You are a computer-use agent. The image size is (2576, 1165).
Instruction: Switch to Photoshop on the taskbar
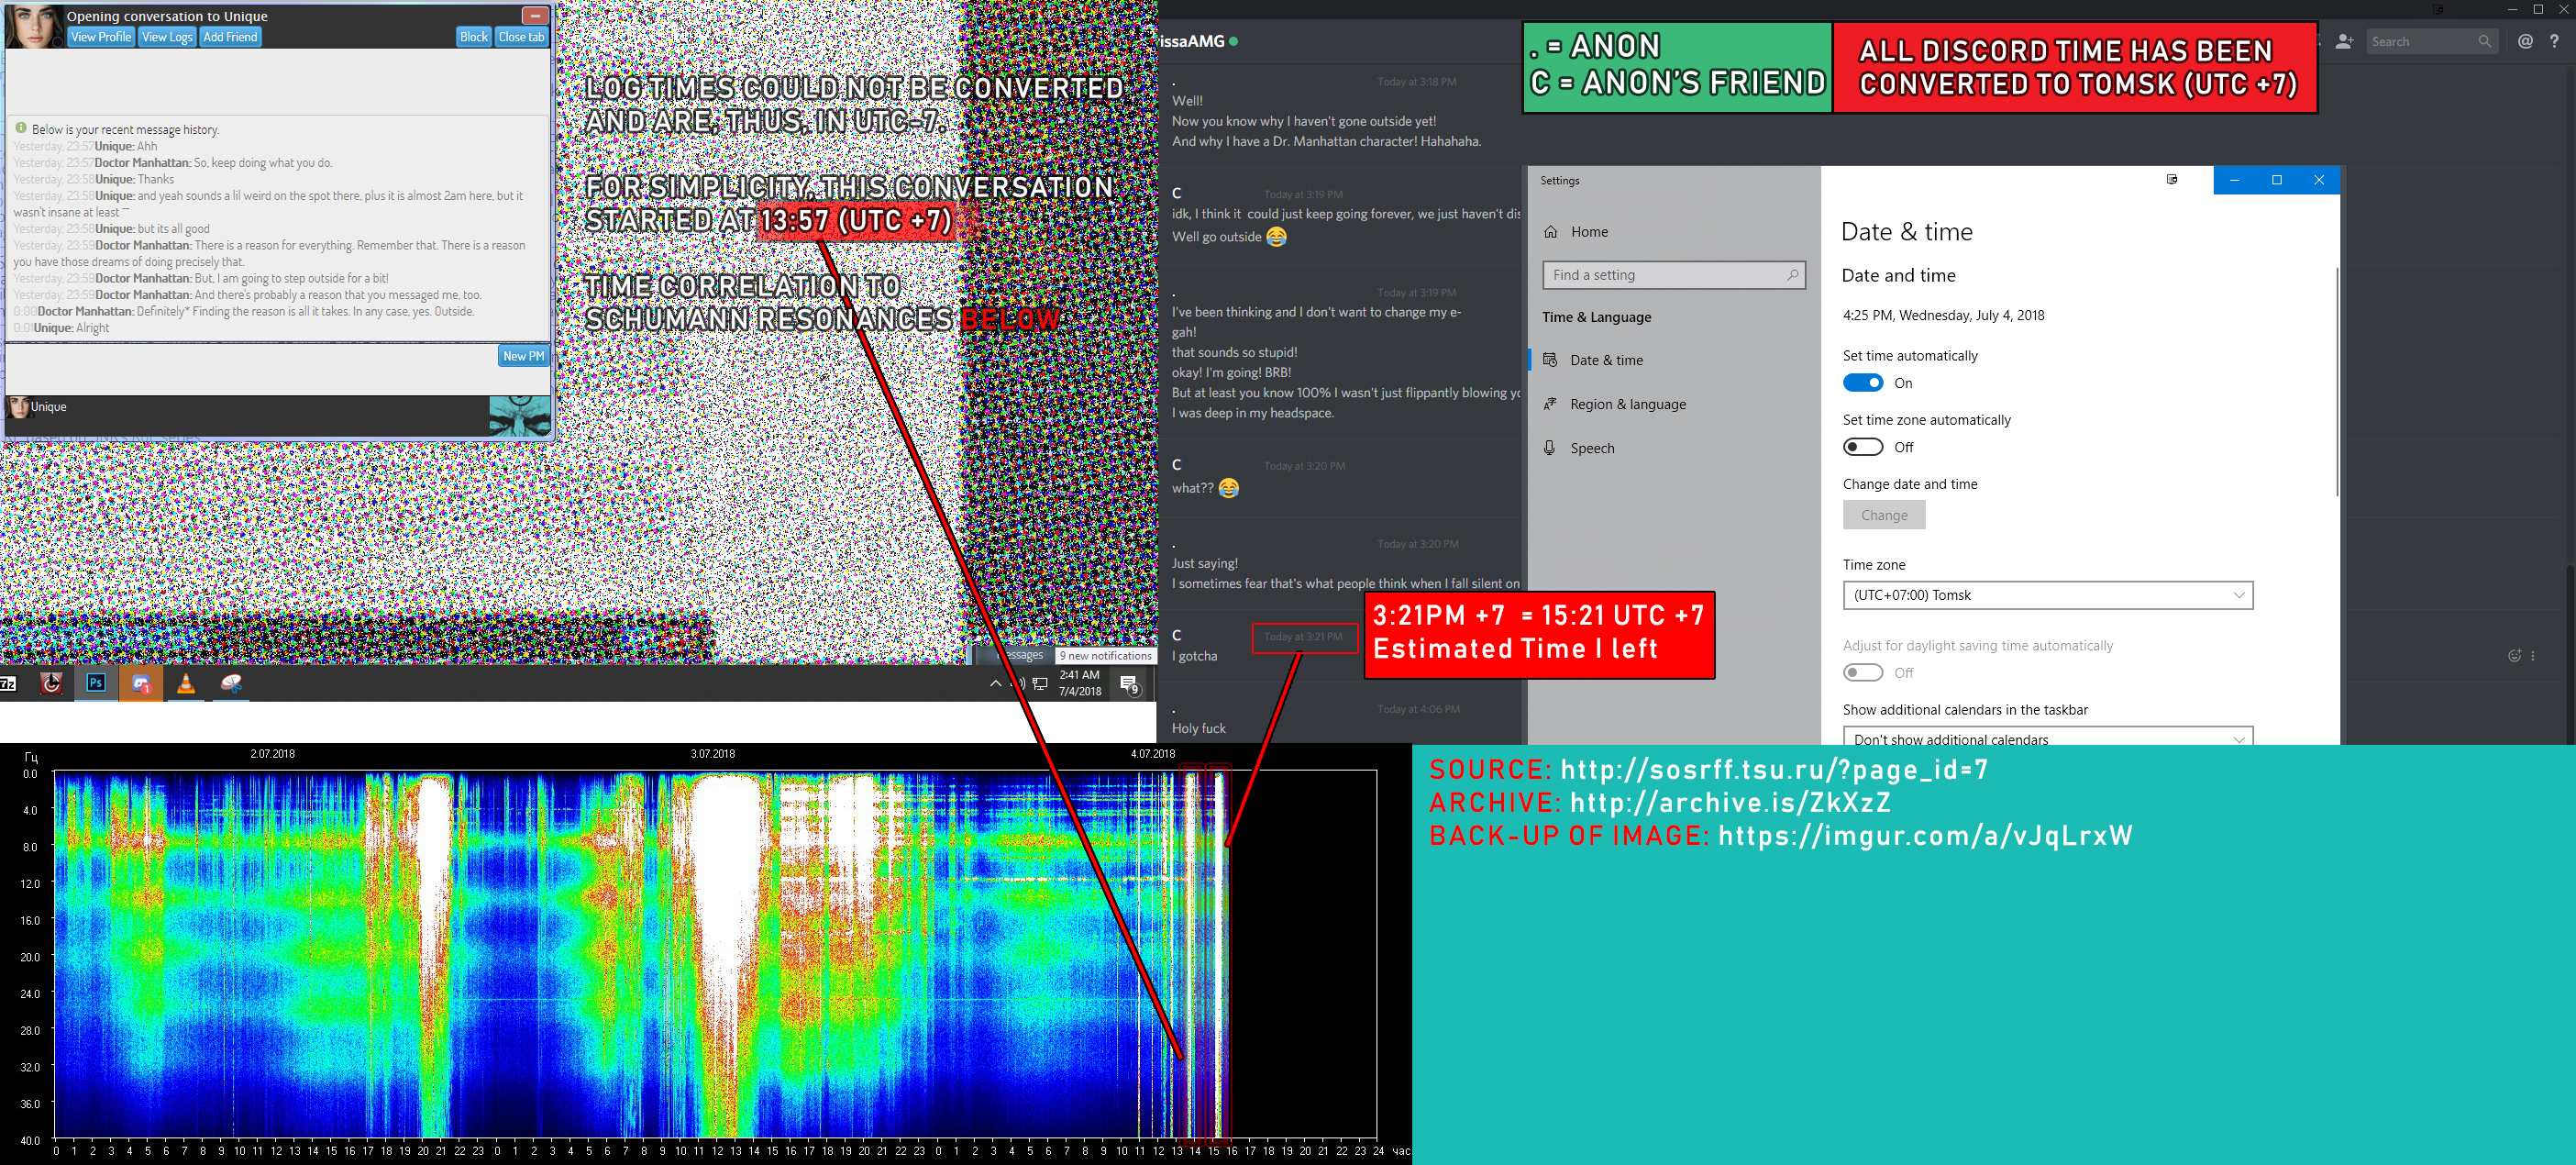96,683
